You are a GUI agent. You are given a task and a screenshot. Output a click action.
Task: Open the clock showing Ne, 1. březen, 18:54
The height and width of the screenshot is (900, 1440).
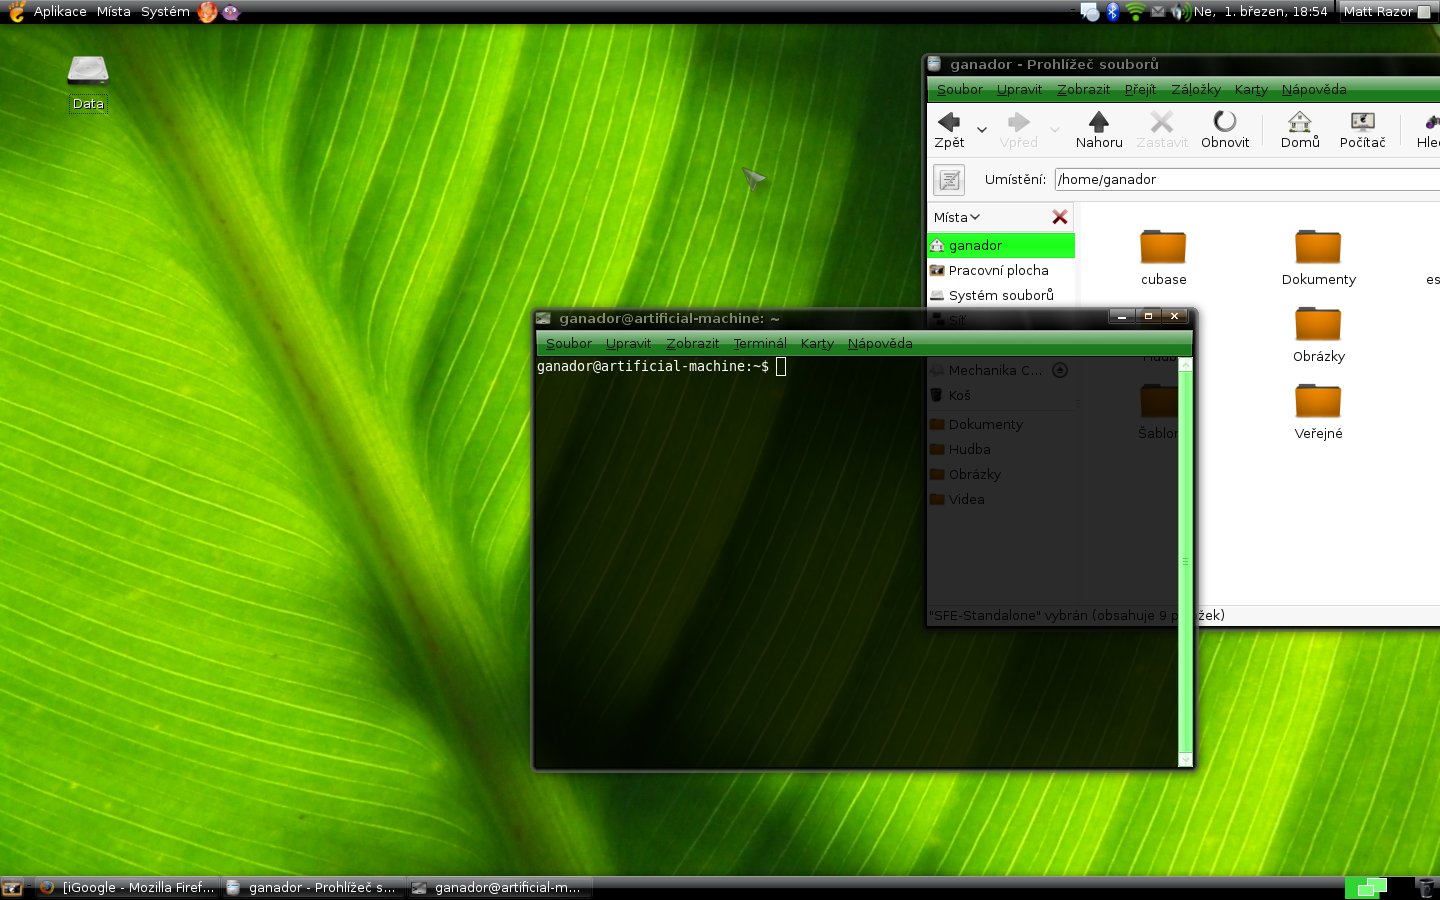[1260, 12]
